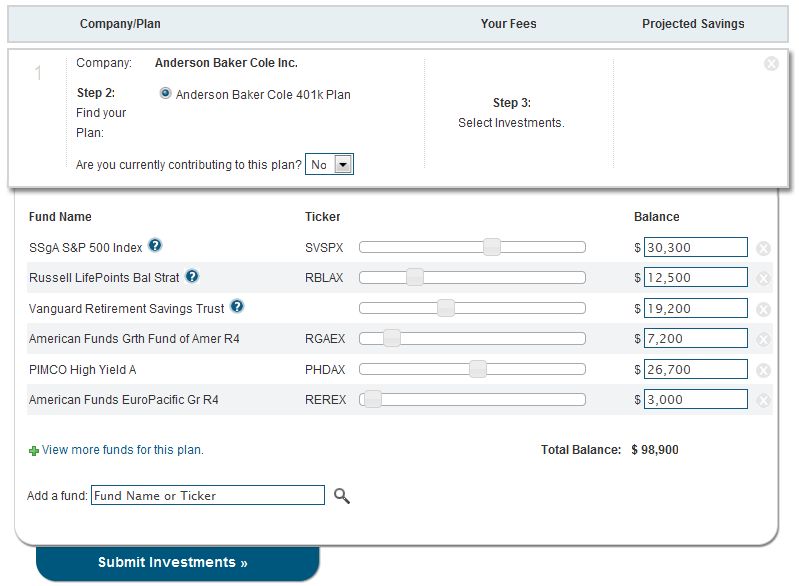Screen dimensions: 799x586
Task: Click the RGAEX ticker text
Action: 325,339
